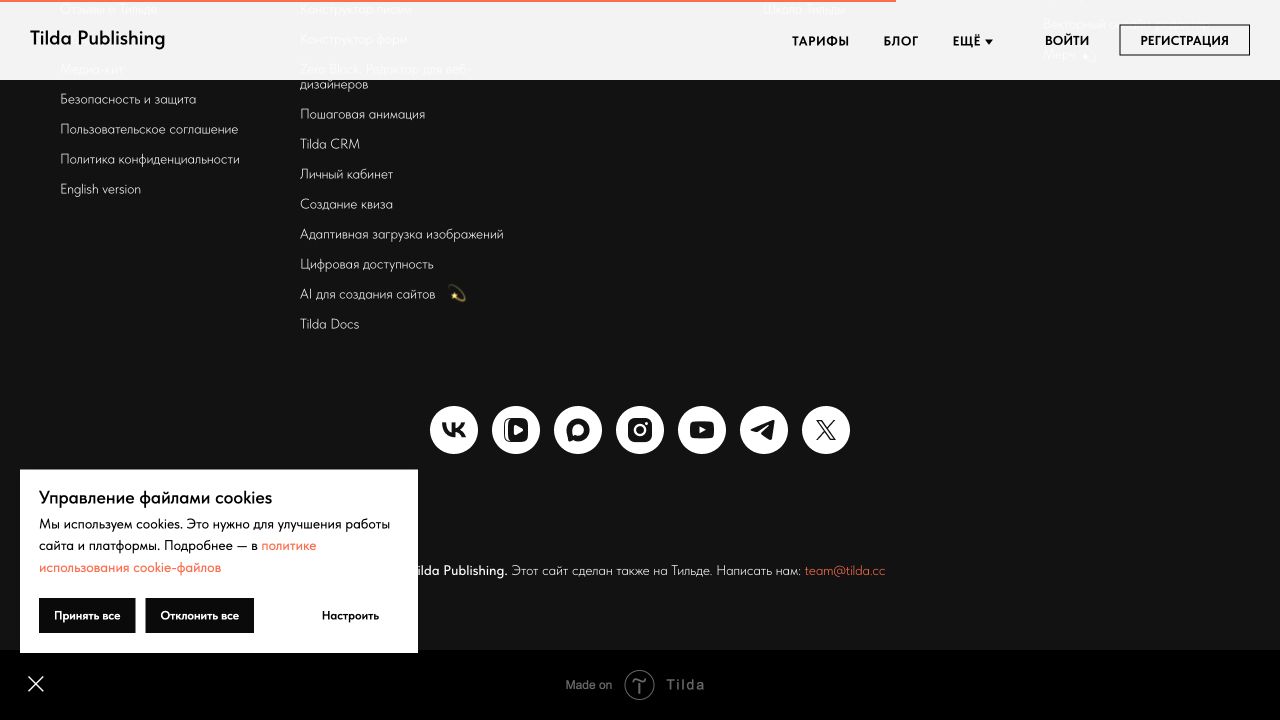The image size is (1280, 720).
Task: Open the ТАРИФЫ menu item
Action: [820, 41]
